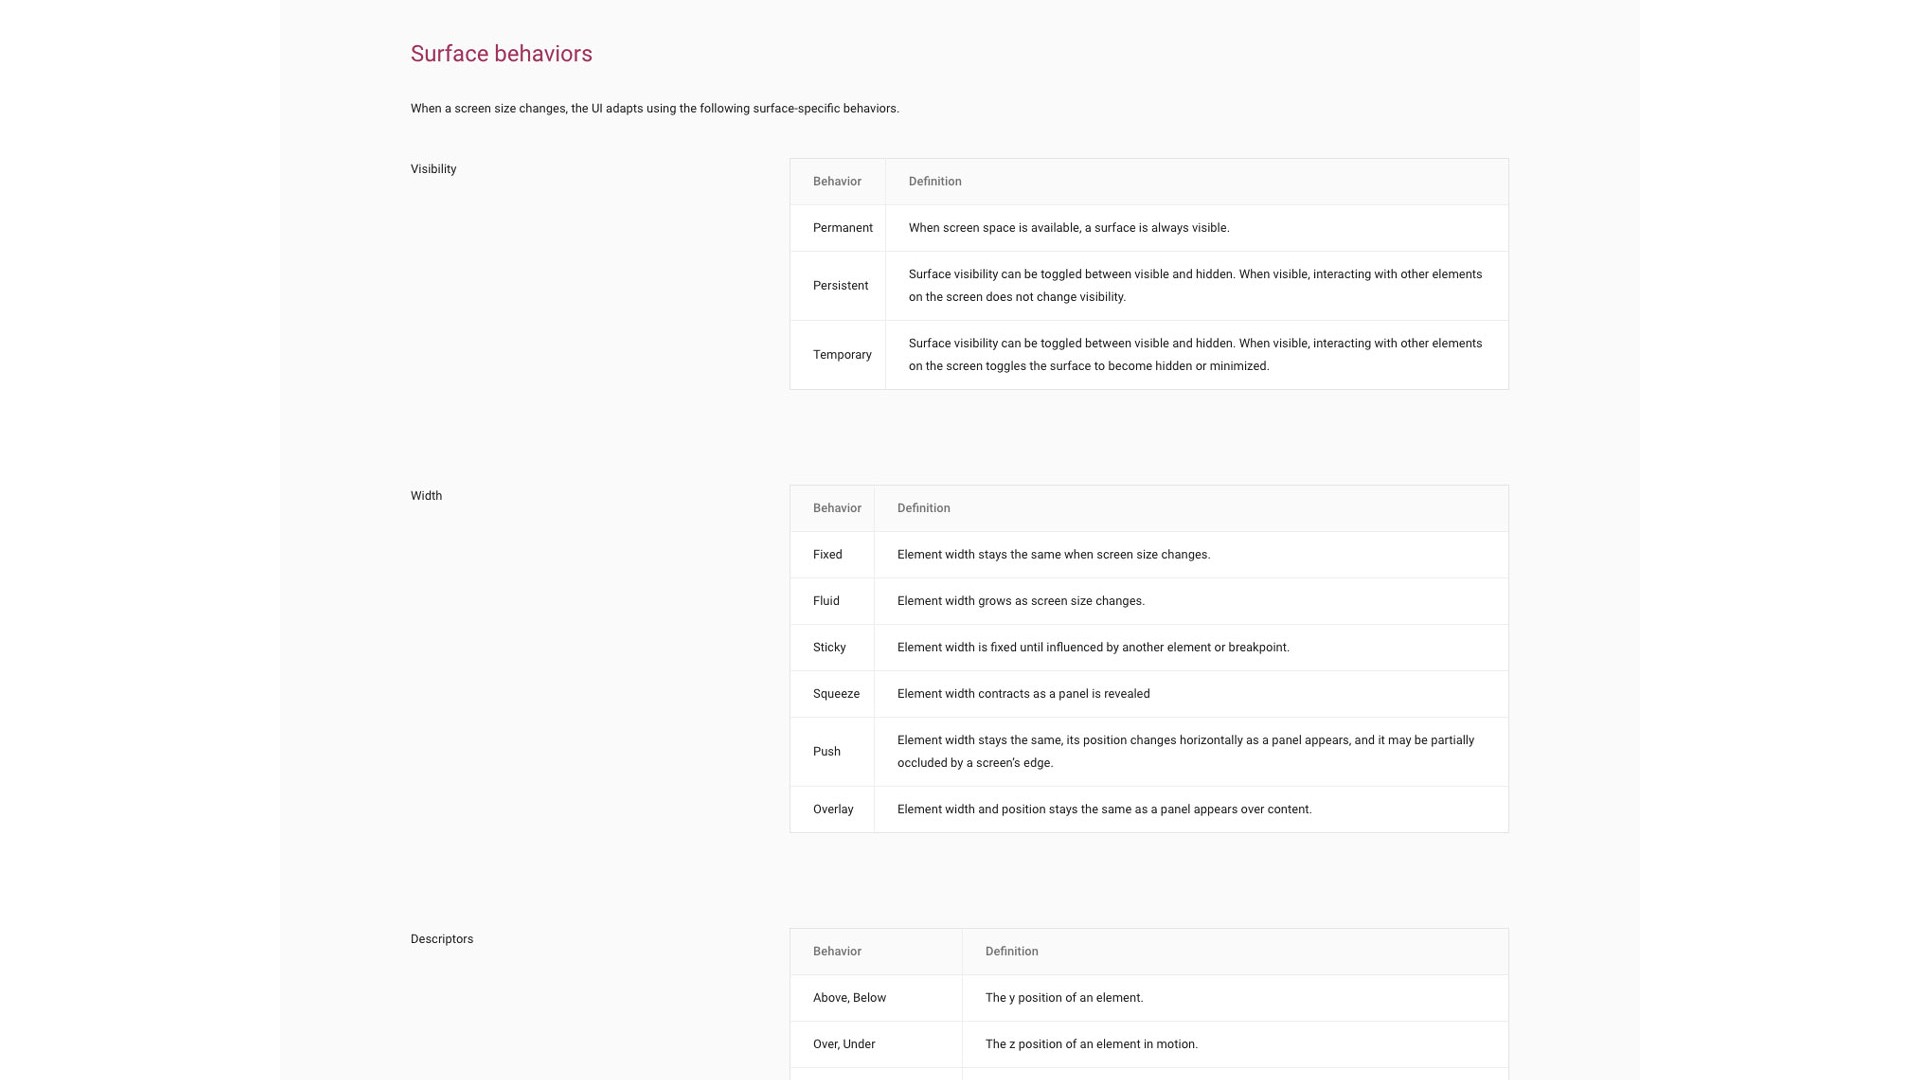Select the Persistent behavior cell

pos(840,286)
